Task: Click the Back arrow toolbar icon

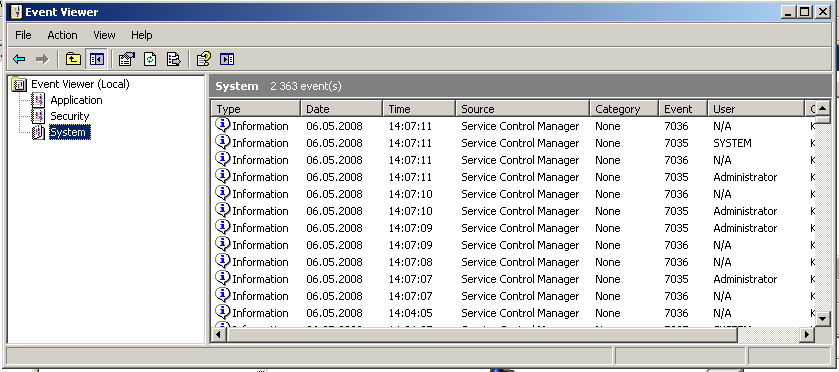Action: 19,59
